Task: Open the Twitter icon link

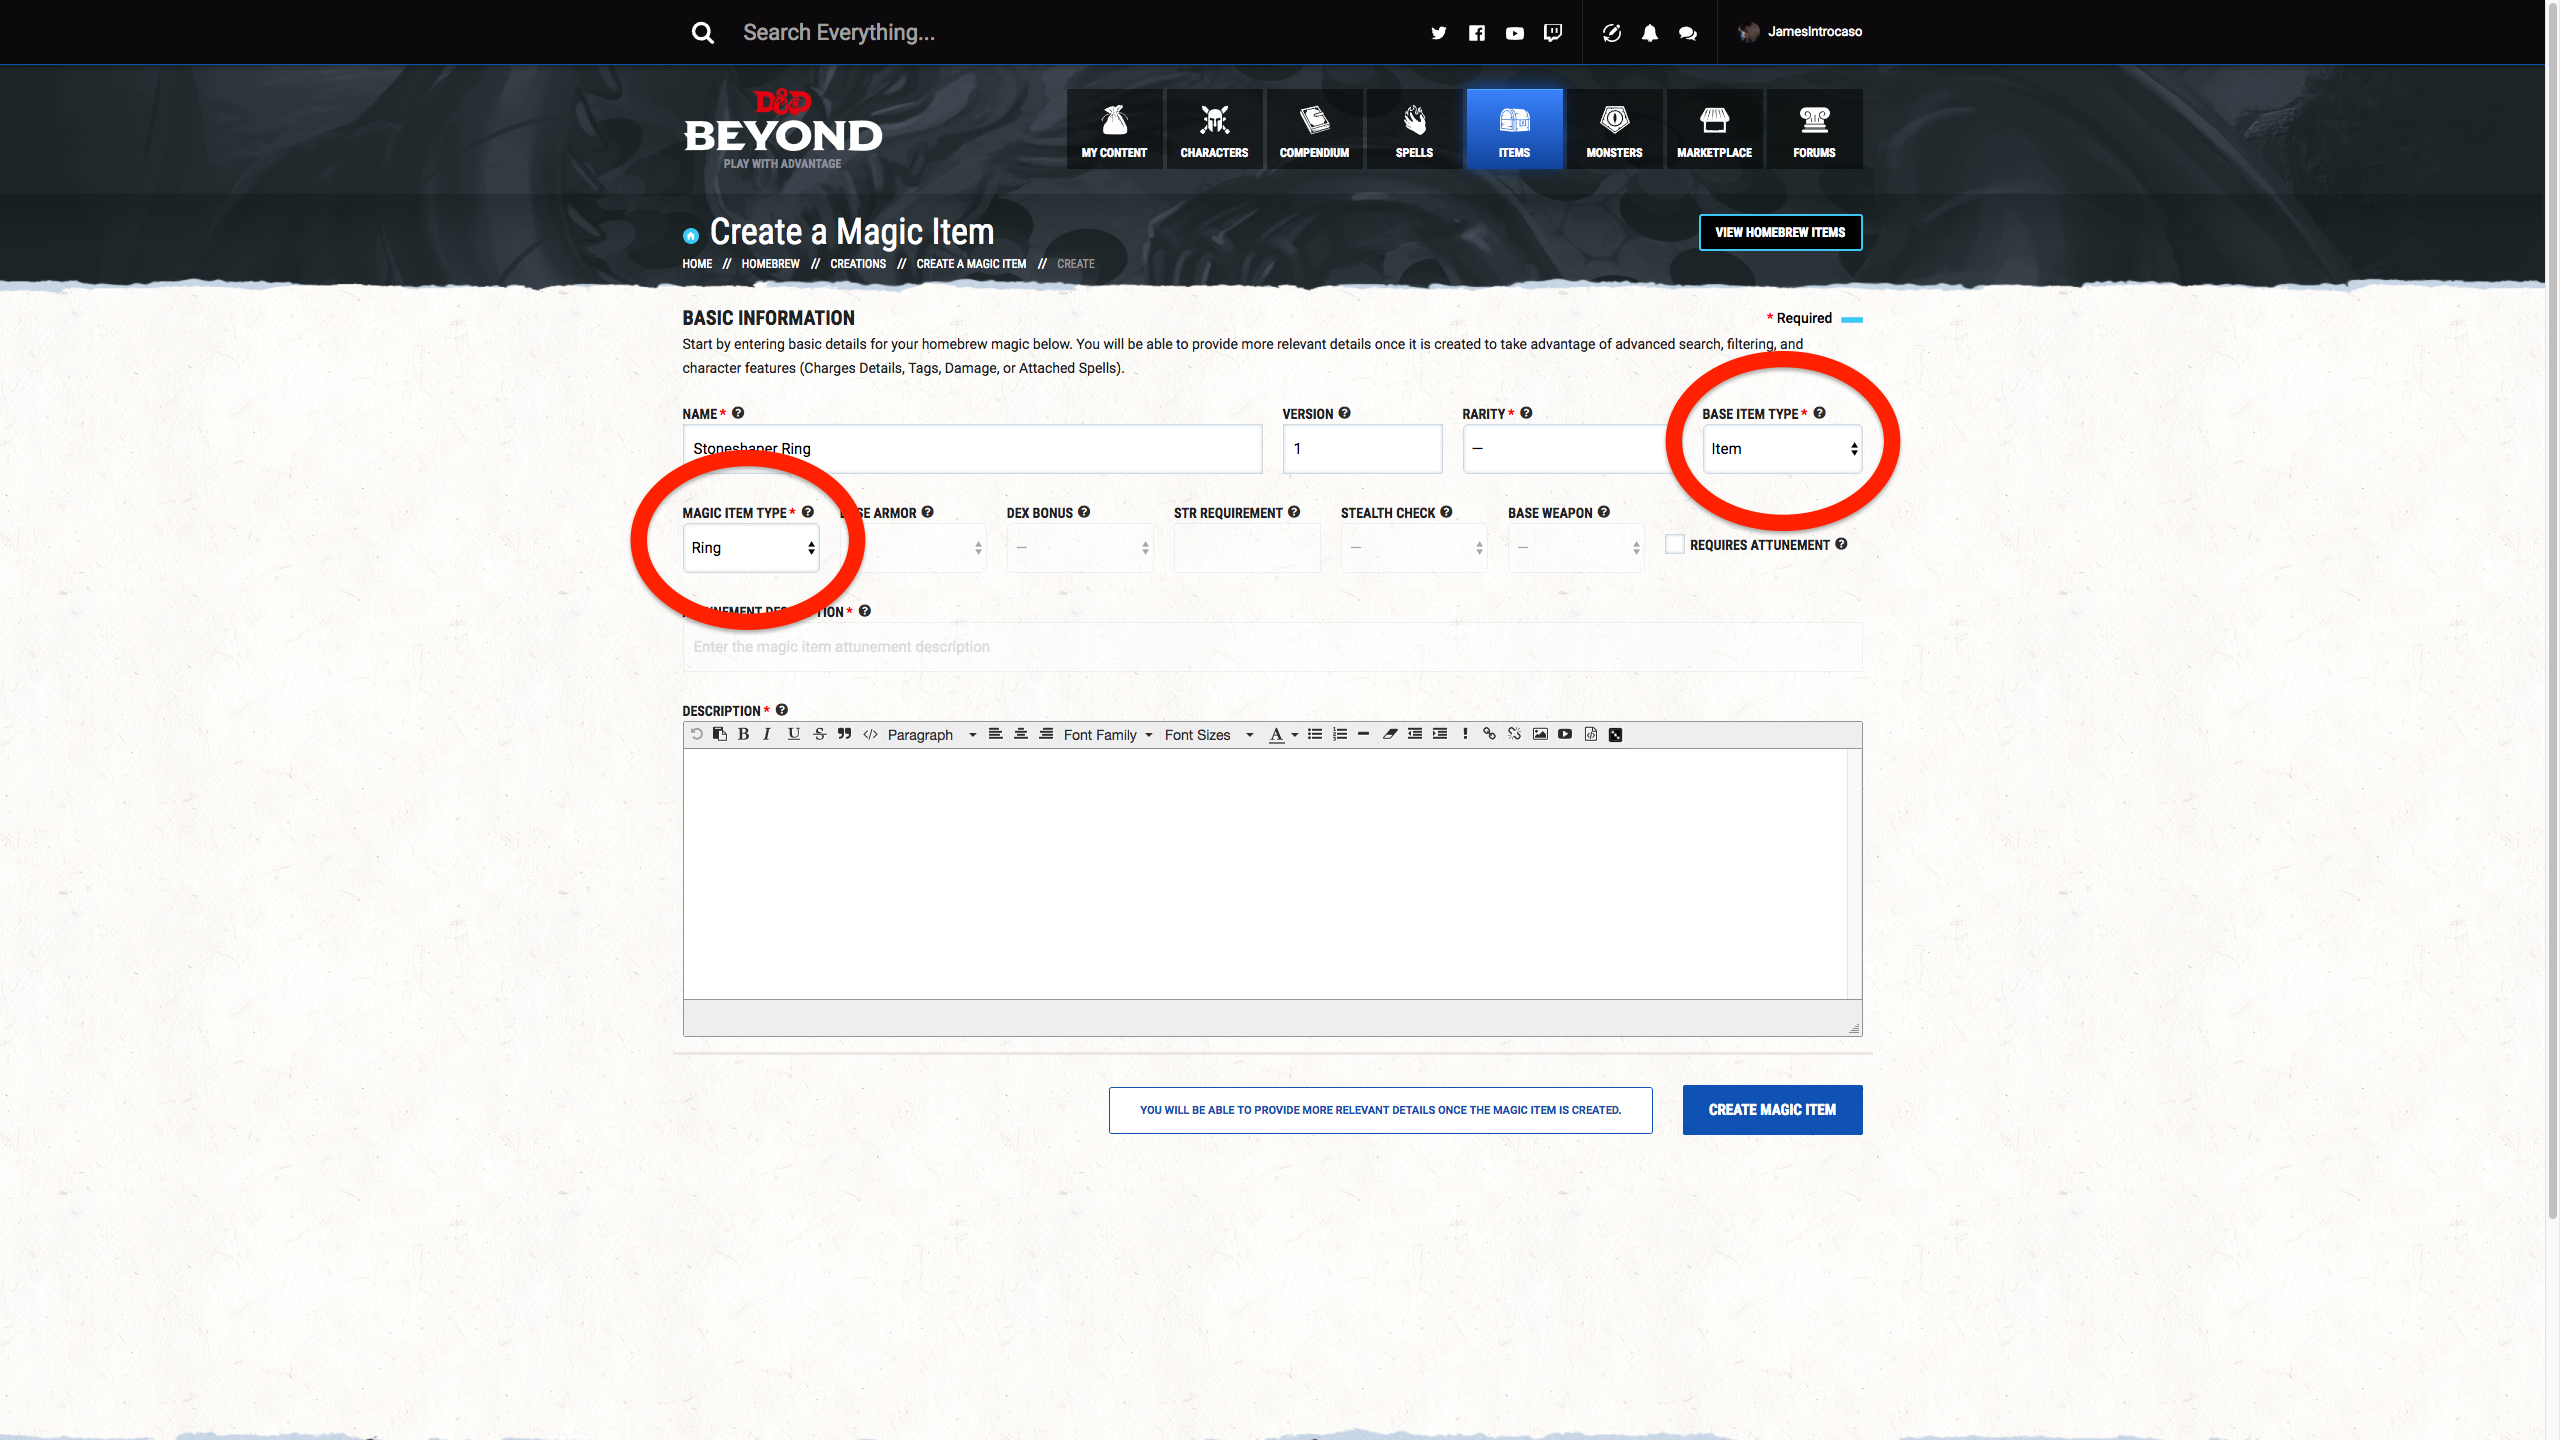Action: point(1438,33)
